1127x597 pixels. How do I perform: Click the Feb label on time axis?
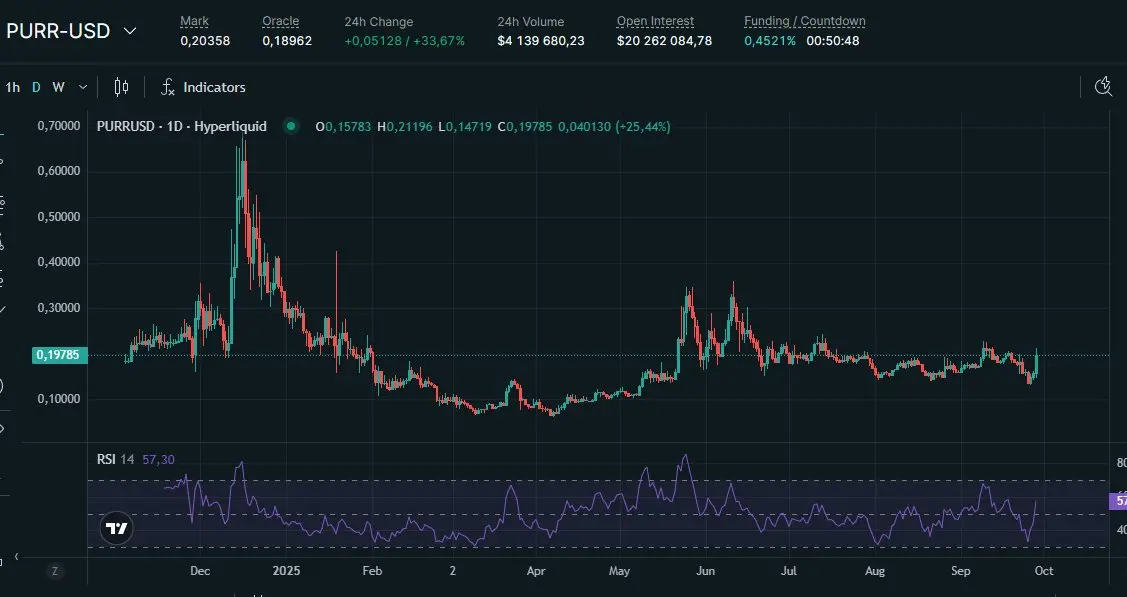click(372, 571)
